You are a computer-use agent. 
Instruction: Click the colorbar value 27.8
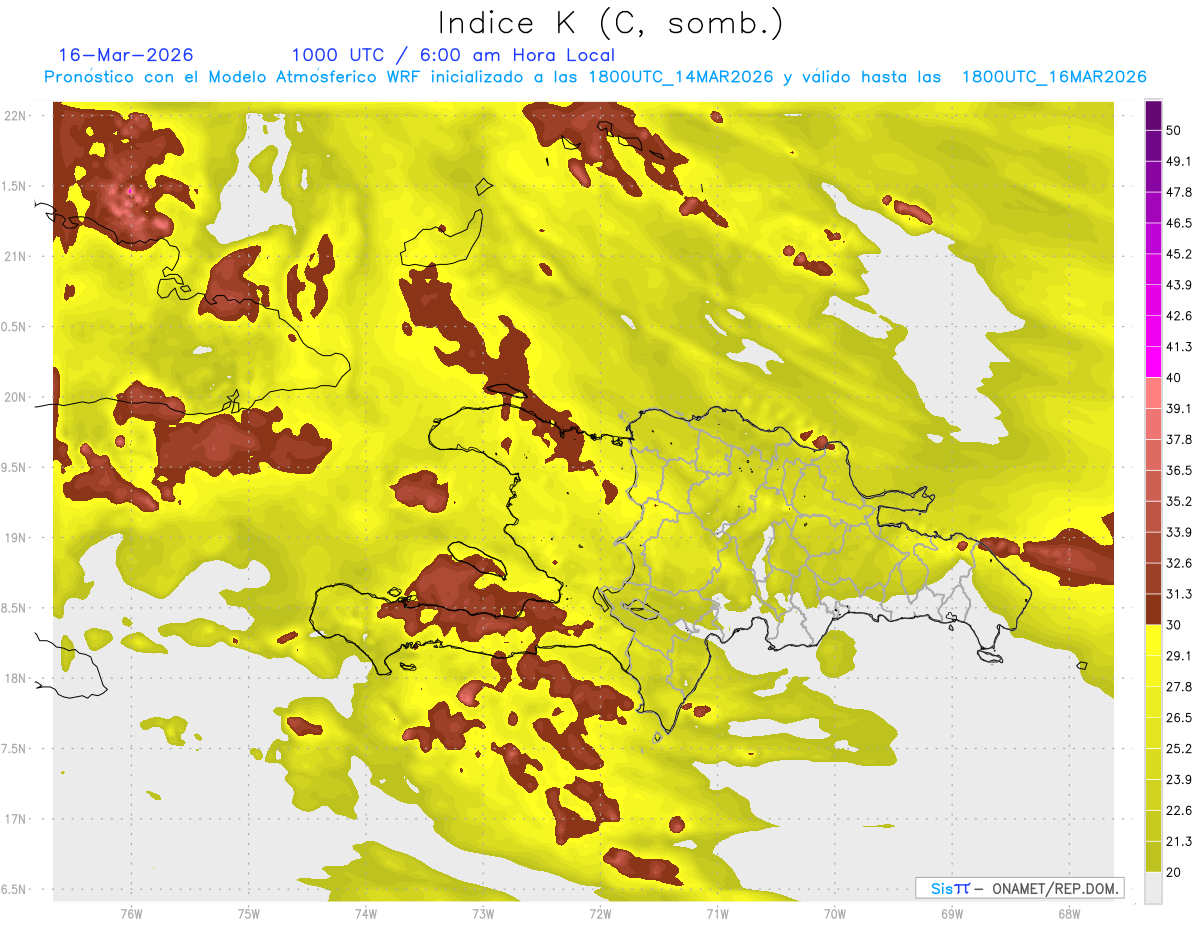[x=1179, y=687]
